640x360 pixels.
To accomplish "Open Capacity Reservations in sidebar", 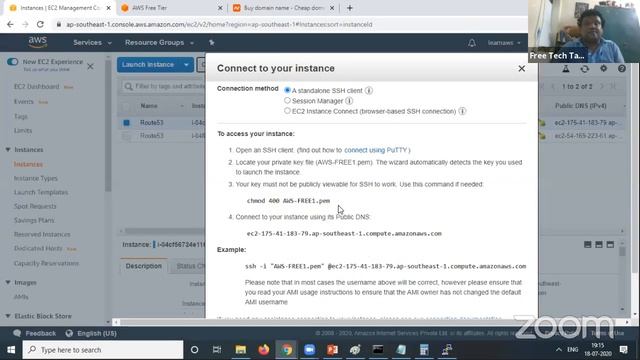I will (46, 263).
